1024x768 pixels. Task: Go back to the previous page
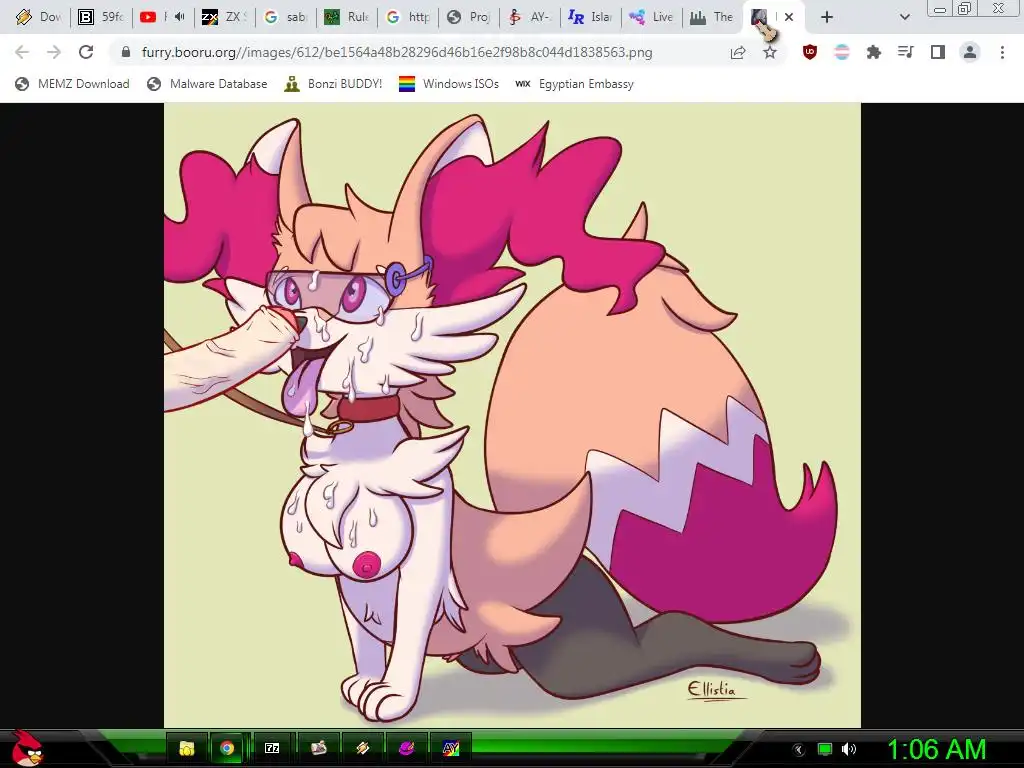pyautogui.click(x=22, y=52)
